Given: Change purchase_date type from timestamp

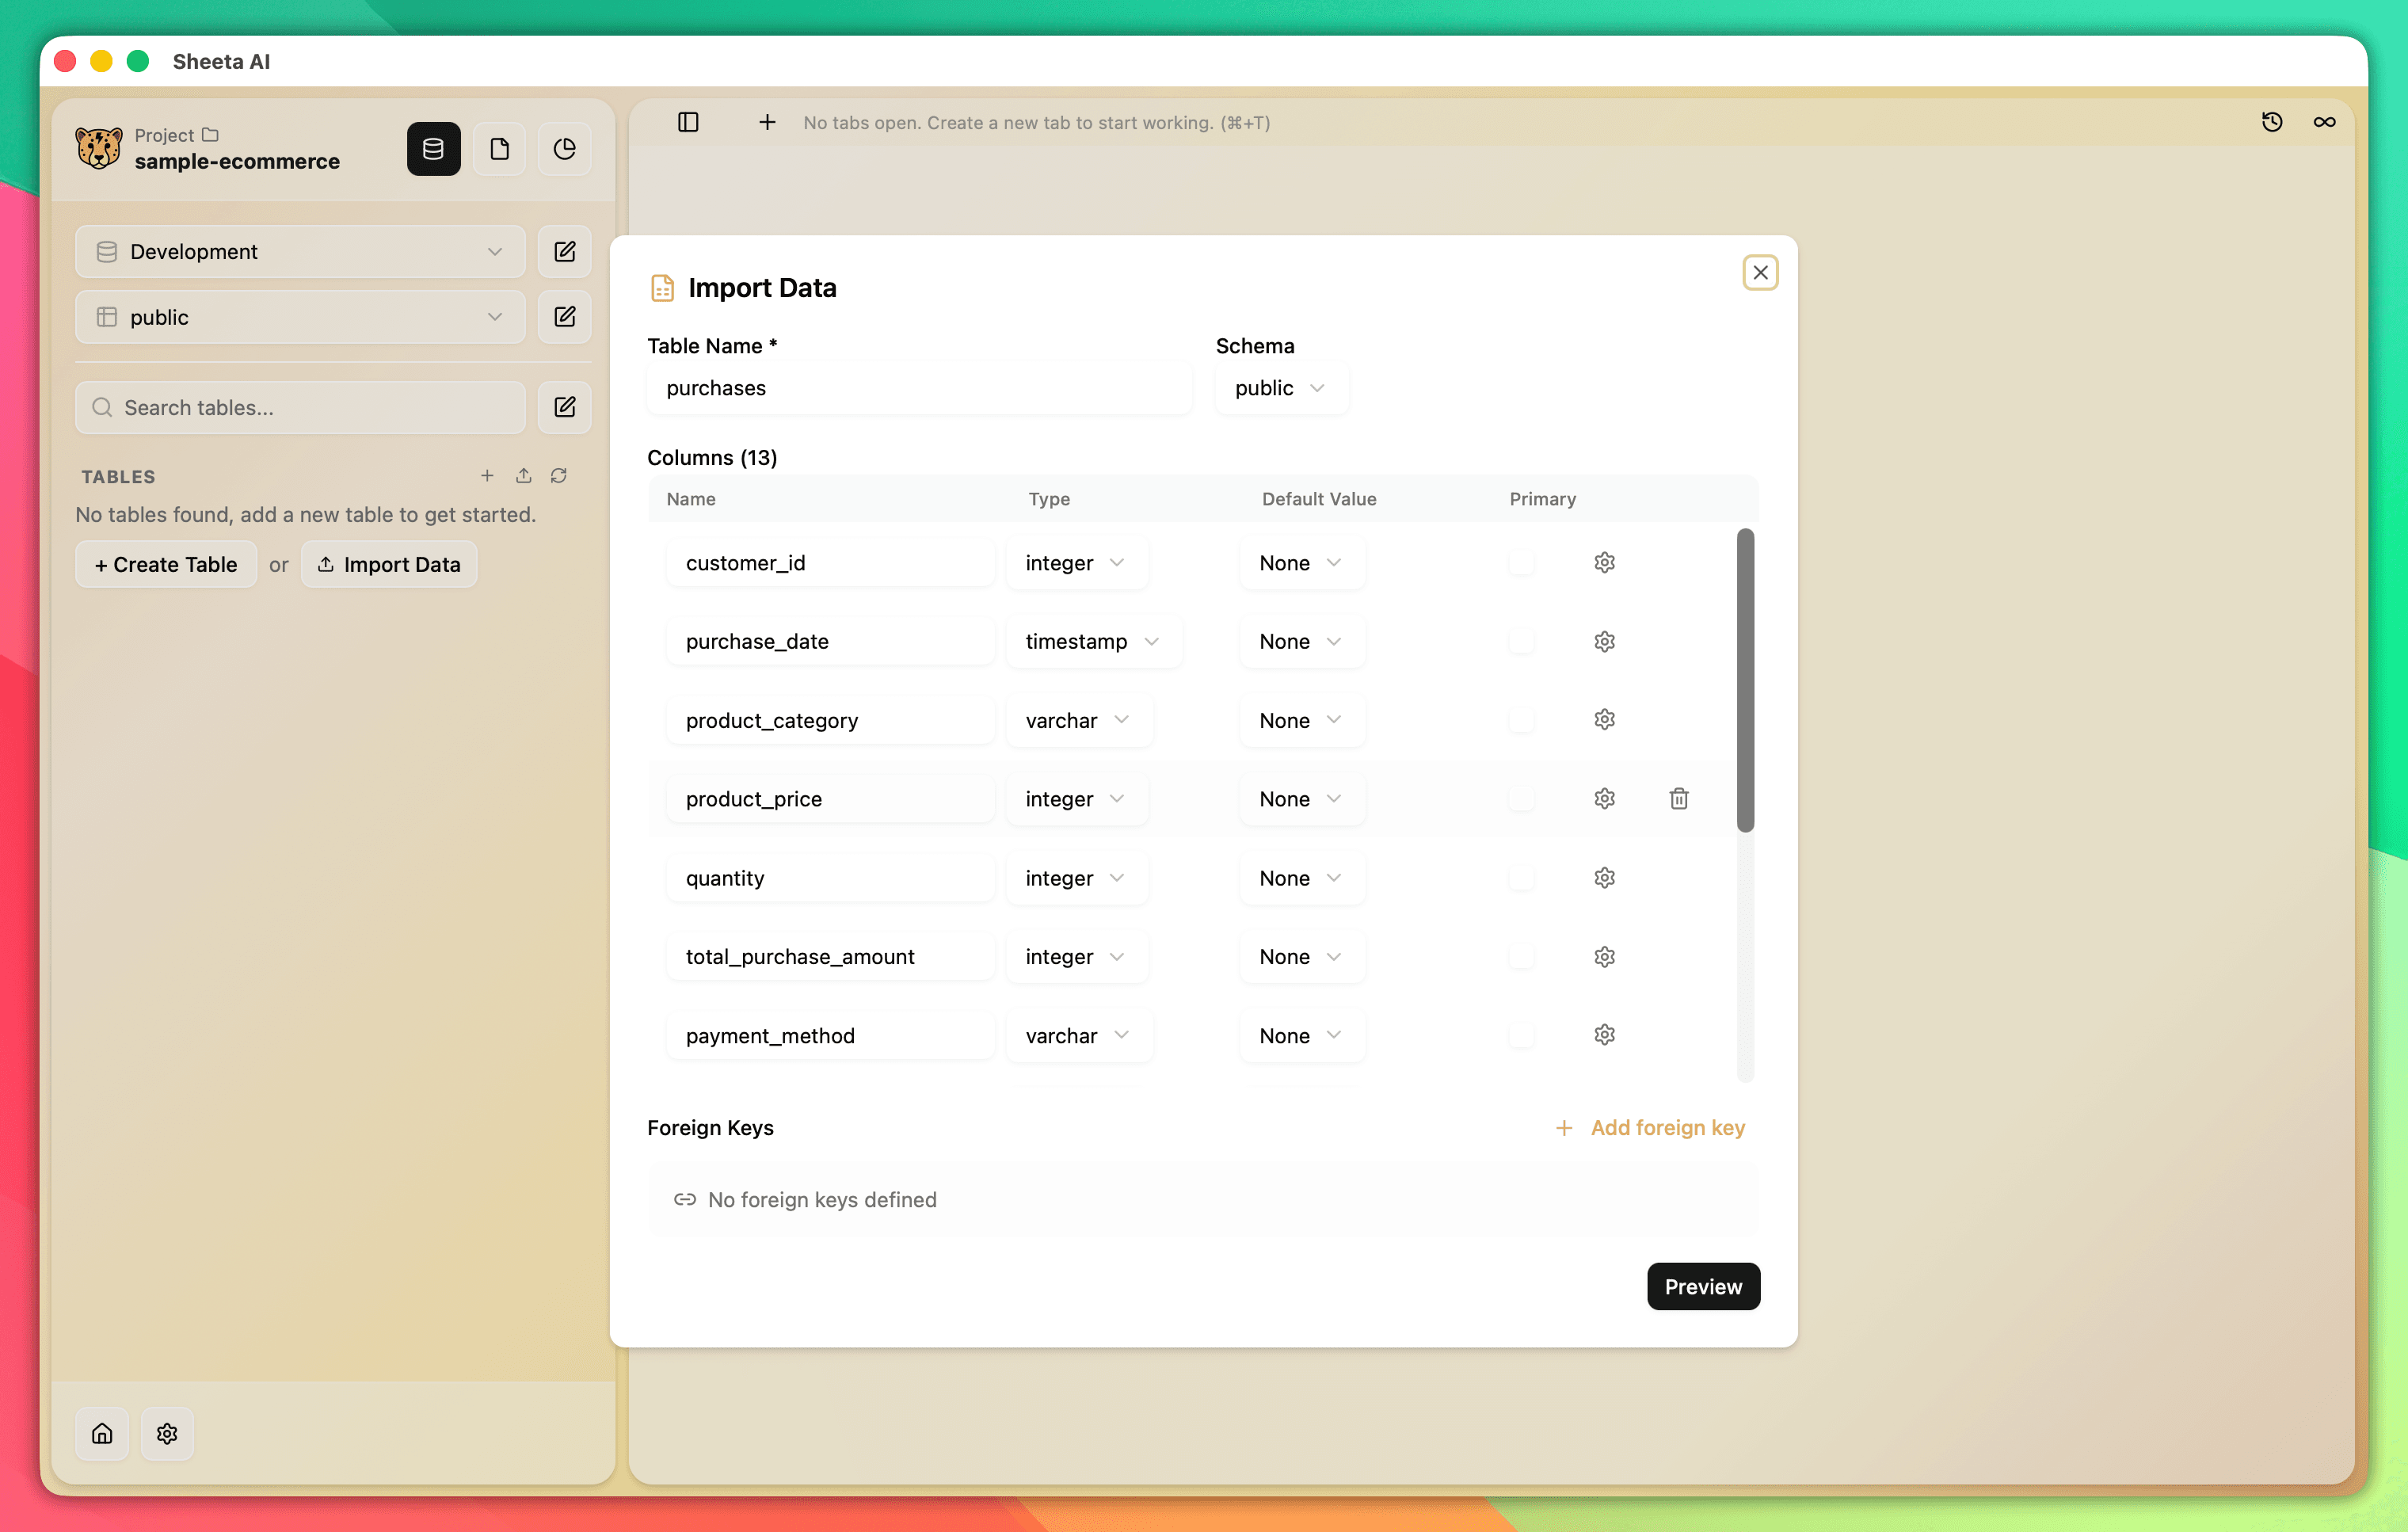Looking at the screenshot, I should click(x=1093, y=641).
